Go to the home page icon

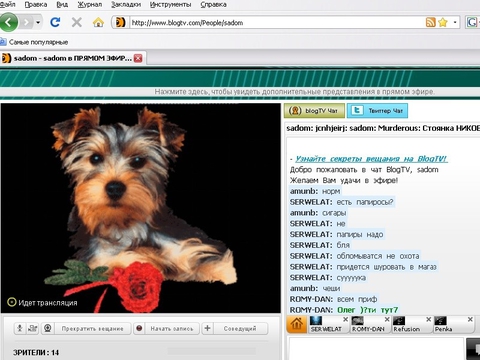pos(98,22)
